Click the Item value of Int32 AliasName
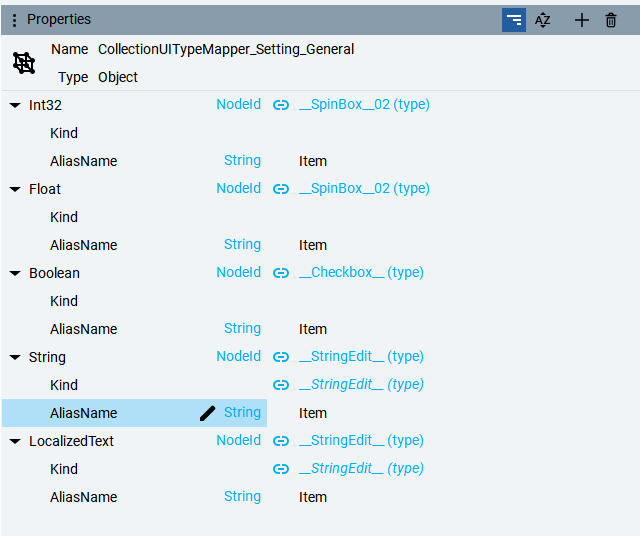 [313, 161]
